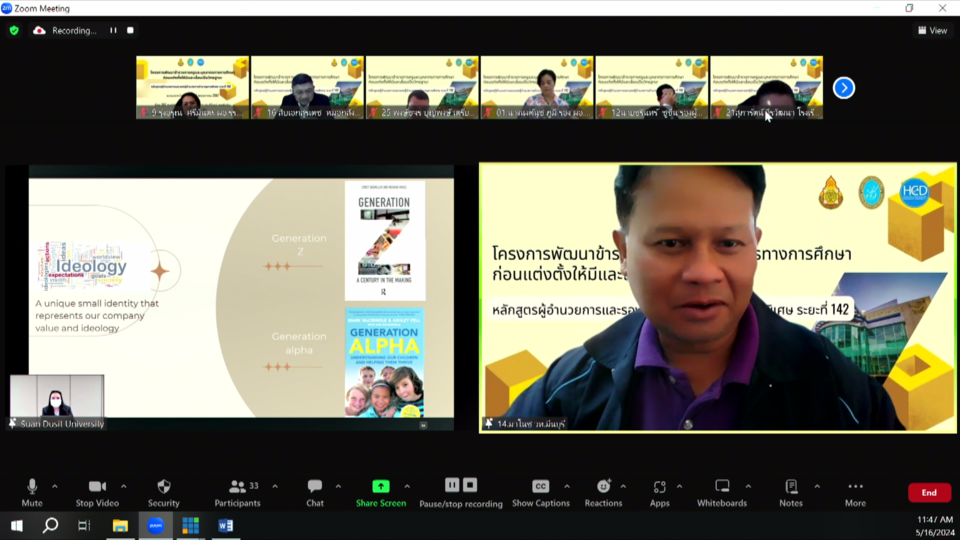Open Notes

[791, 493]
